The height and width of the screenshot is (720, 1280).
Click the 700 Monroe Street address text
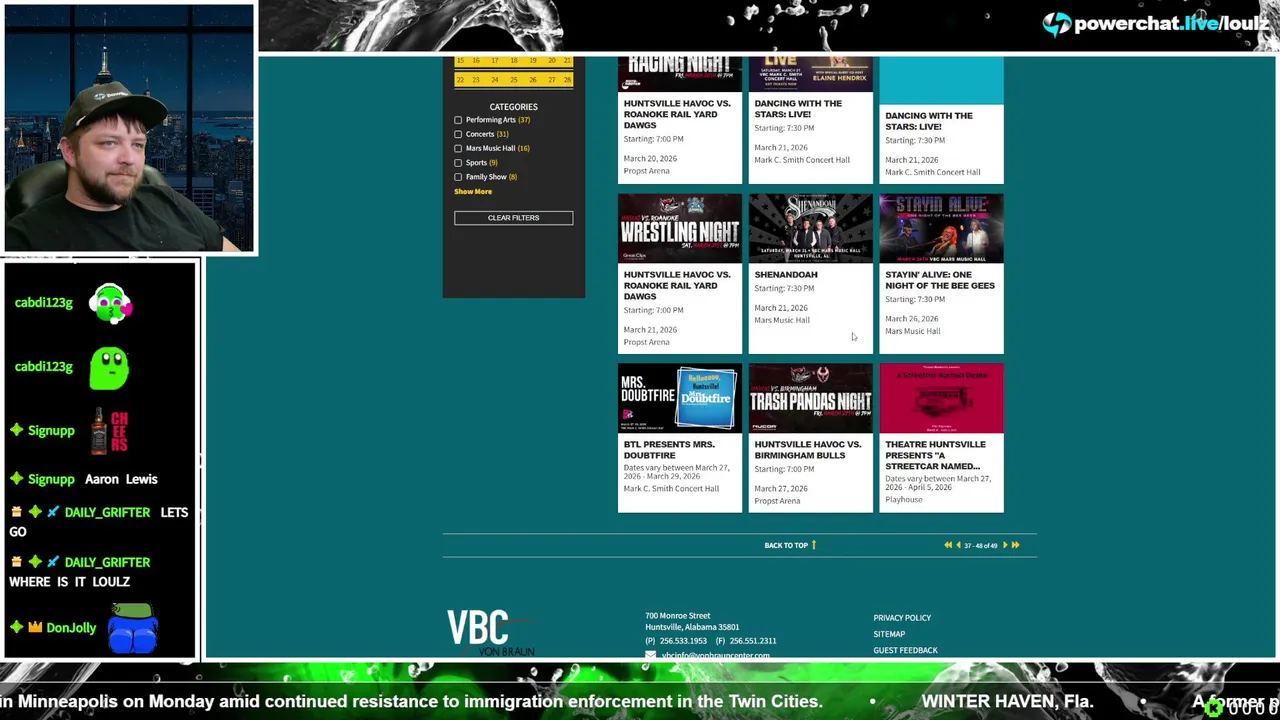(678, 616)
